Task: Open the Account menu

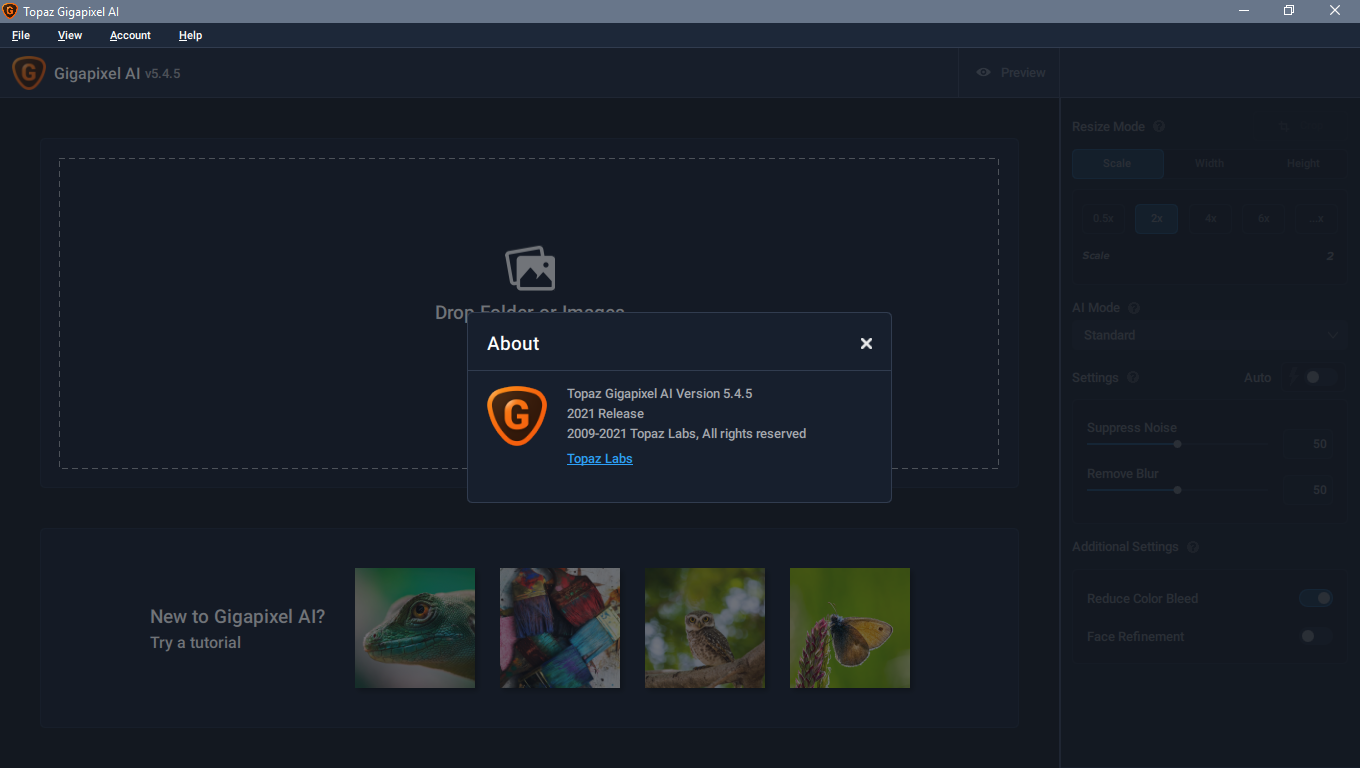Action: (130, 35)
